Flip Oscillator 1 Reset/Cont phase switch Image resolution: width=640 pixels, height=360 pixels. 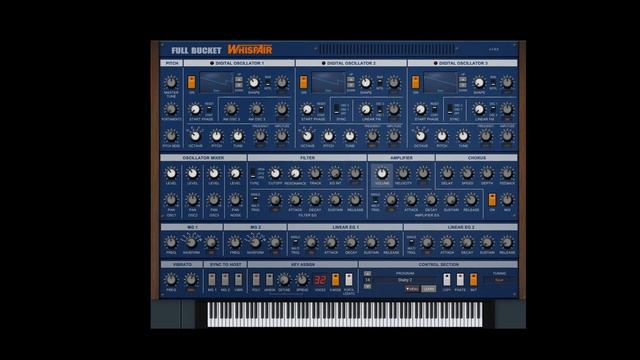click(209, 109)
